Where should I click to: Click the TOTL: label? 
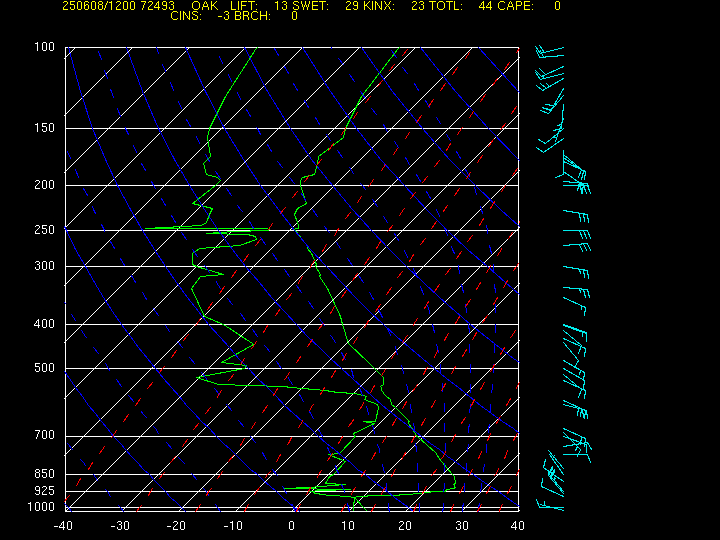[446, 6]
